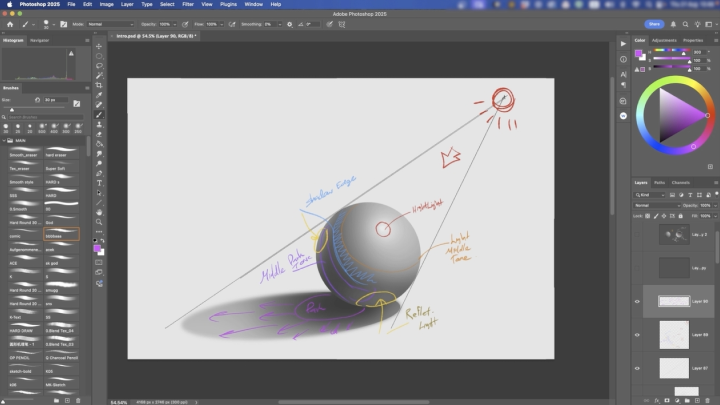
Task: Hide Layer 90 using its eye icon
Action: coord(638,300)
